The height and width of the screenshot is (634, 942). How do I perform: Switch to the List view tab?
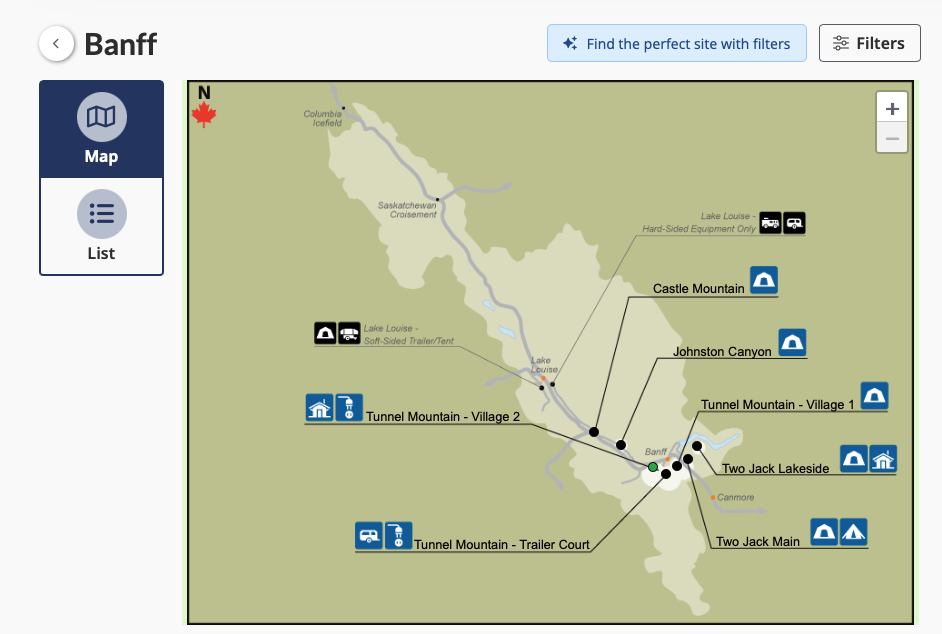(x=101, y=227)
